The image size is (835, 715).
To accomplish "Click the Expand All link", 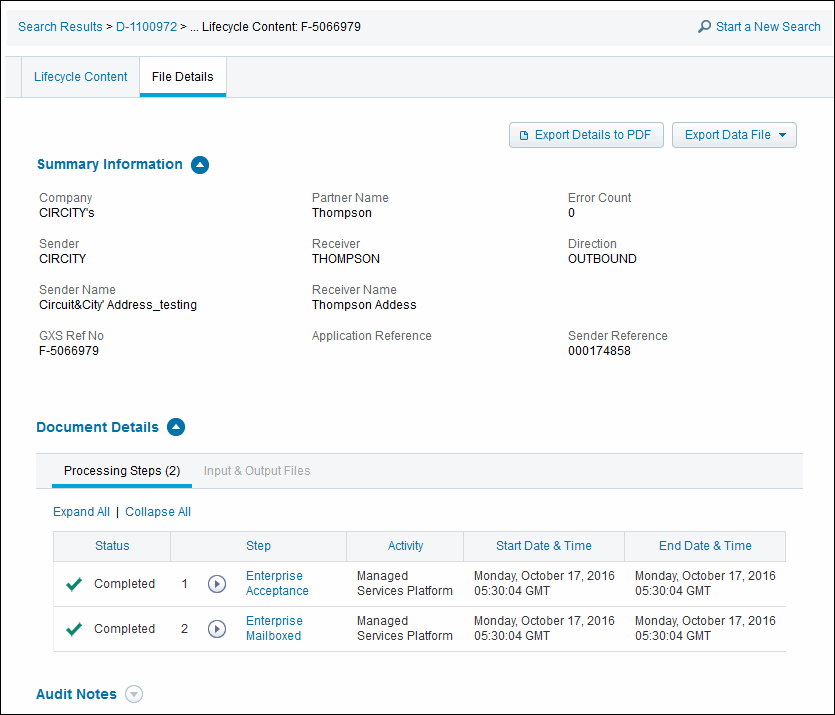I will (x=81, y=512).
